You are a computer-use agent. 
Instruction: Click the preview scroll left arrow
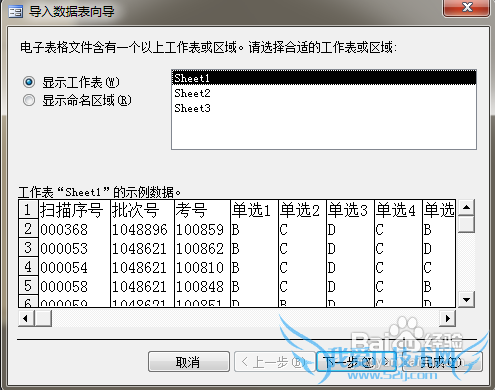26,318
